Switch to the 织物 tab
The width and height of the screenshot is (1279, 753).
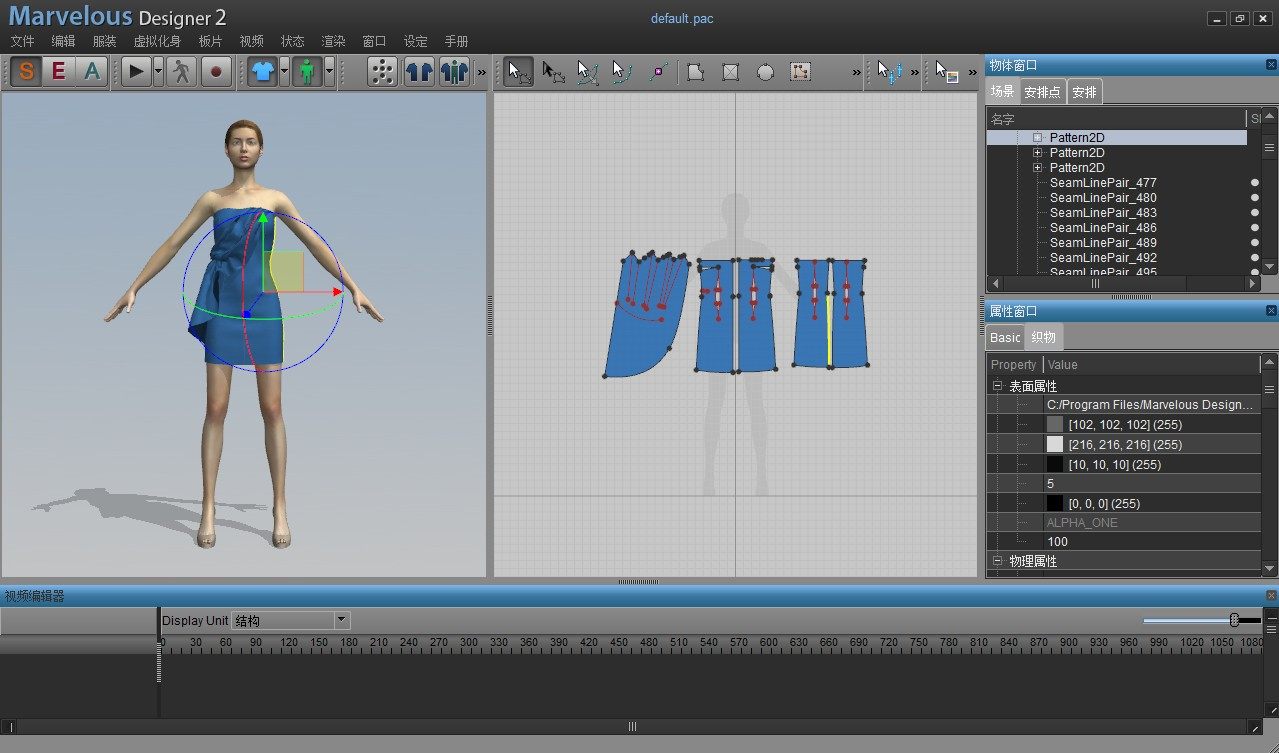coord(1043,337)
